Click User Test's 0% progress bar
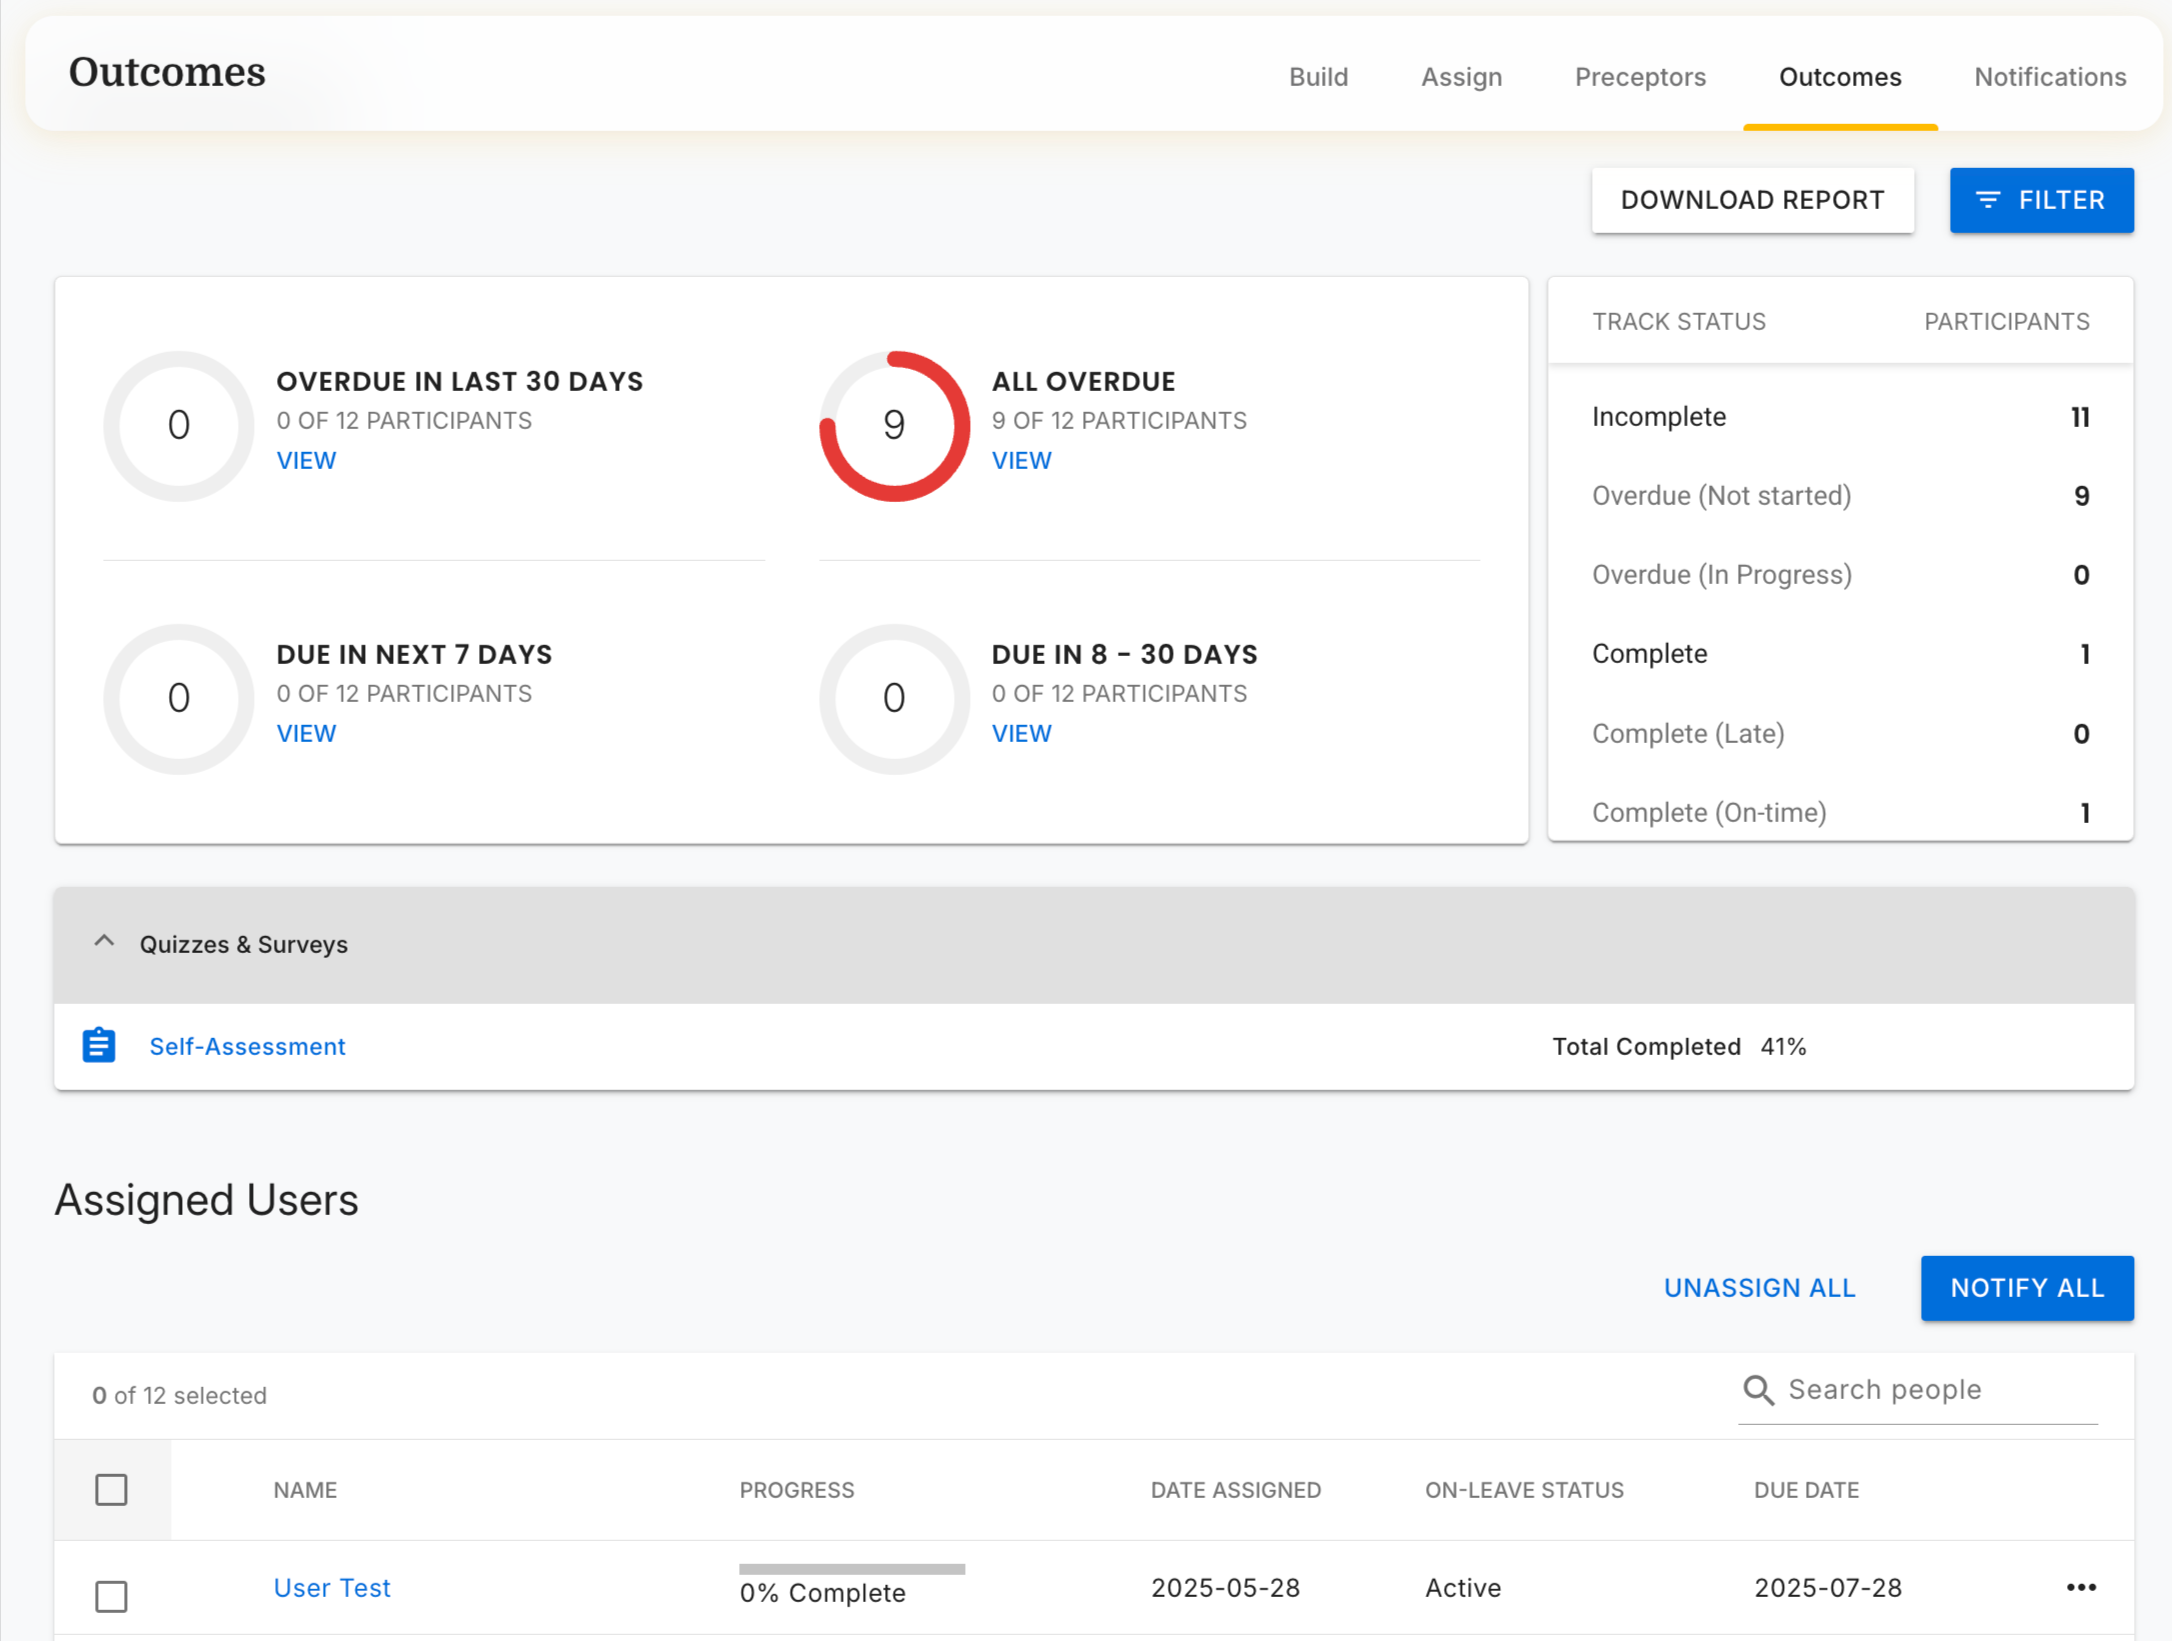Viewport: 2172px width, 1641px height. [x=852, y=1569]
